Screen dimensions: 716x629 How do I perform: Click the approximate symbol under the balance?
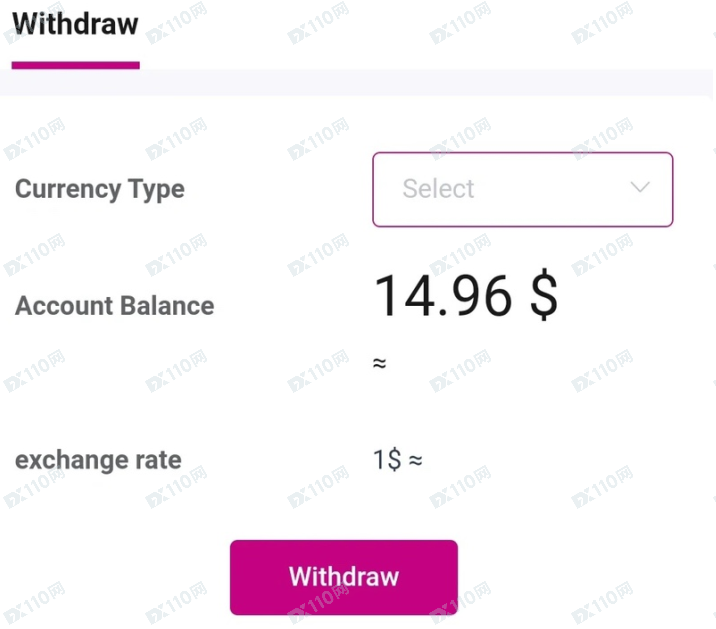tap(379, 363)
